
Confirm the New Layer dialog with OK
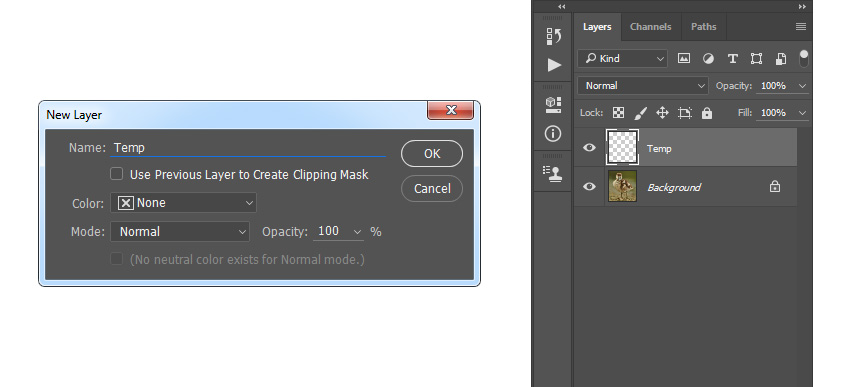432,154
